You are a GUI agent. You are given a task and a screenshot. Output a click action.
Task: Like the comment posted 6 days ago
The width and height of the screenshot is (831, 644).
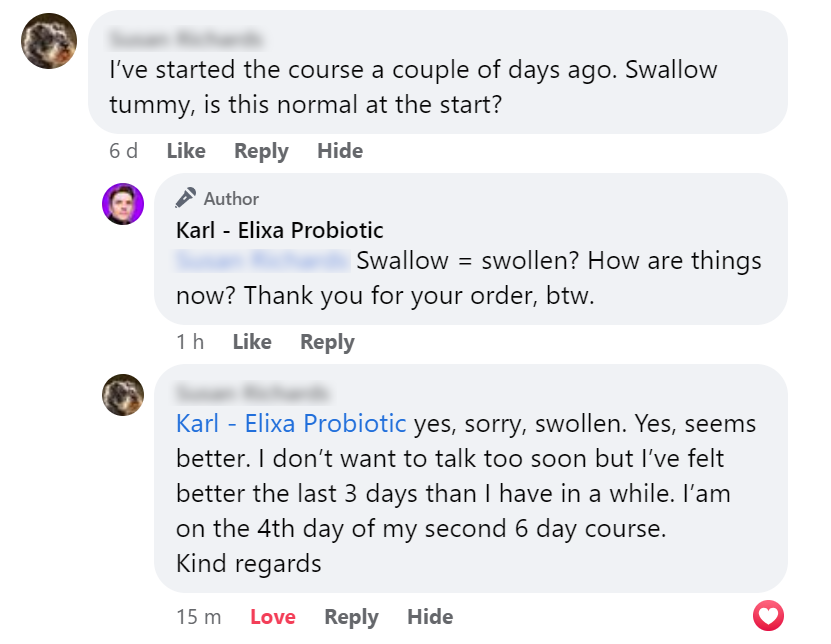point(186,151)
